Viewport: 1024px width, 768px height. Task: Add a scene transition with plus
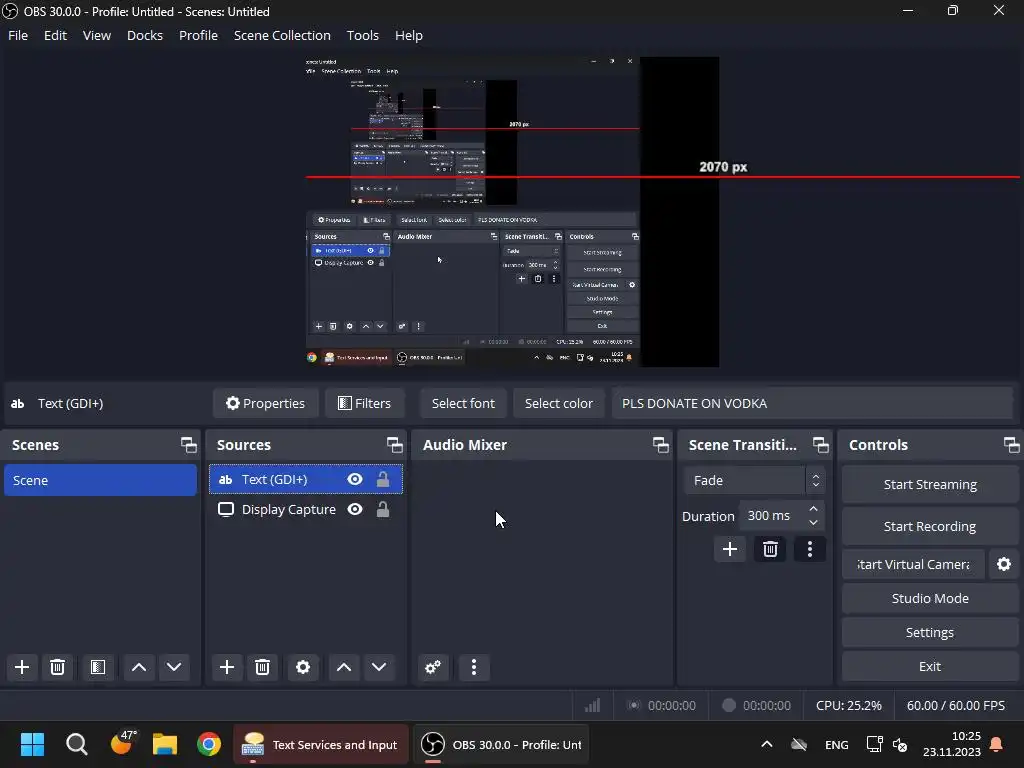click(729, 549)
